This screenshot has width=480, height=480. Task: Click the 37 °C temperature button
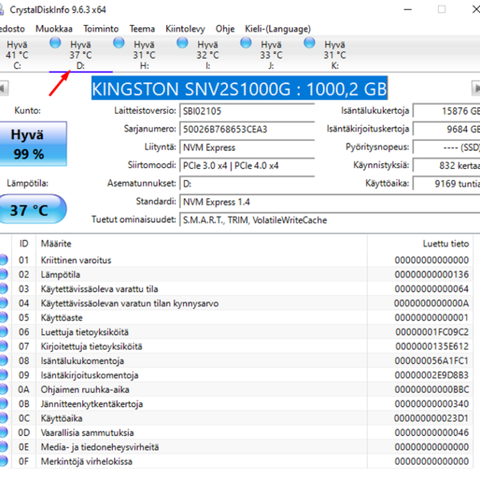coord(33,209)
